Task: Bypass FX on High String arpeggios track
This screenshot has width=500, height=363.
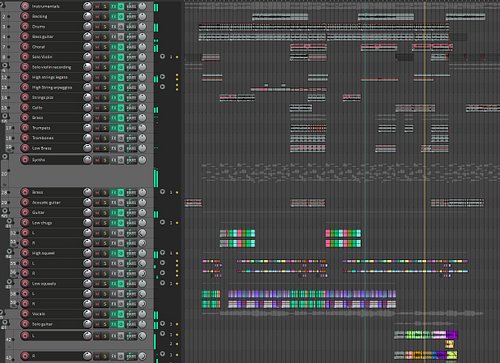Action: [121, 87]
